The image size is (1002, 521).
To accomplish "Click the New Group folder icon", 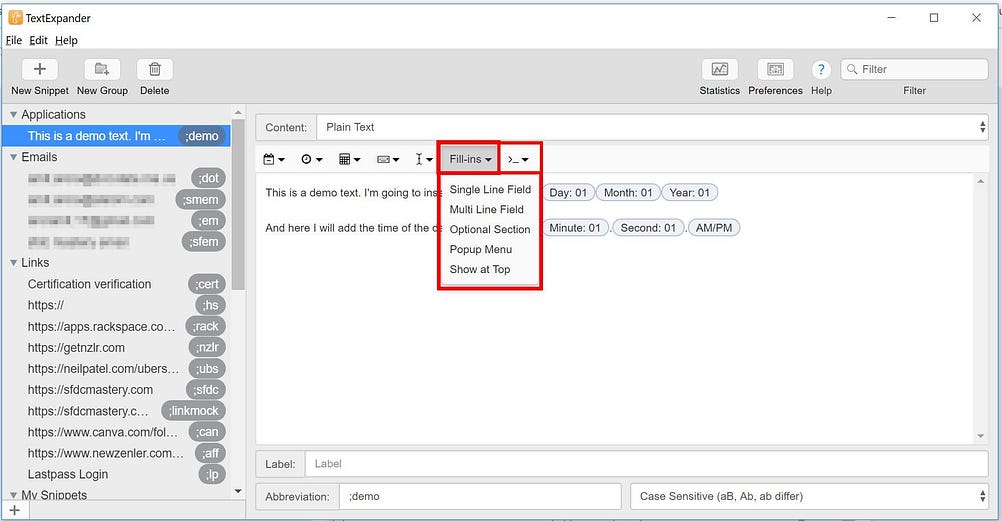I will 102,69.
